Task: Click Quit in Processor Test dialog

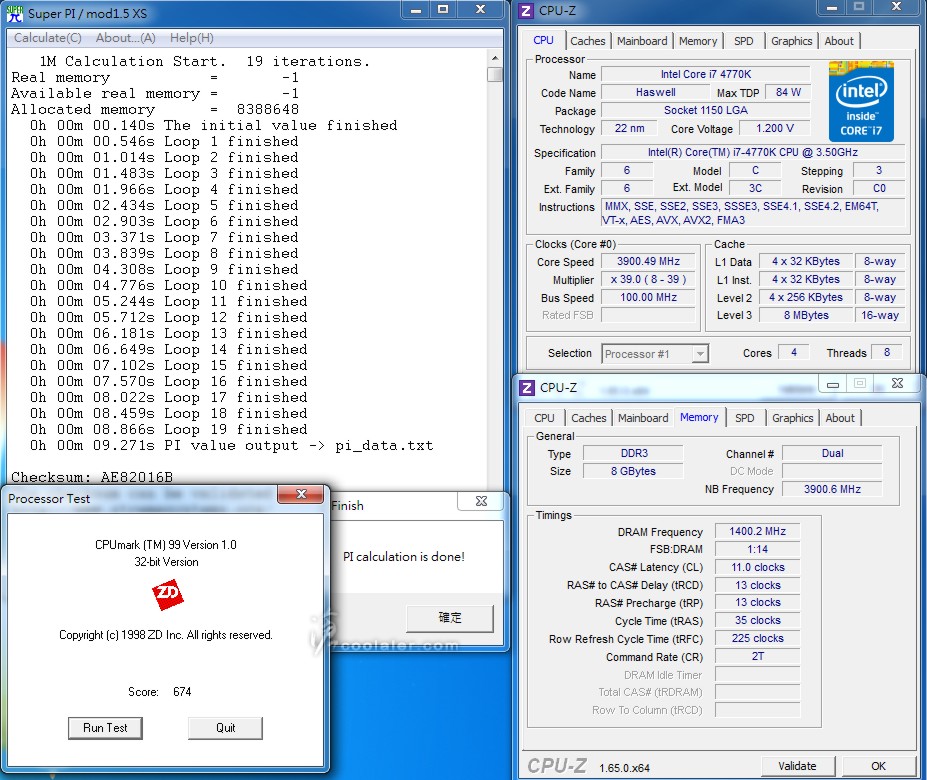Action: tap(225, 728)
